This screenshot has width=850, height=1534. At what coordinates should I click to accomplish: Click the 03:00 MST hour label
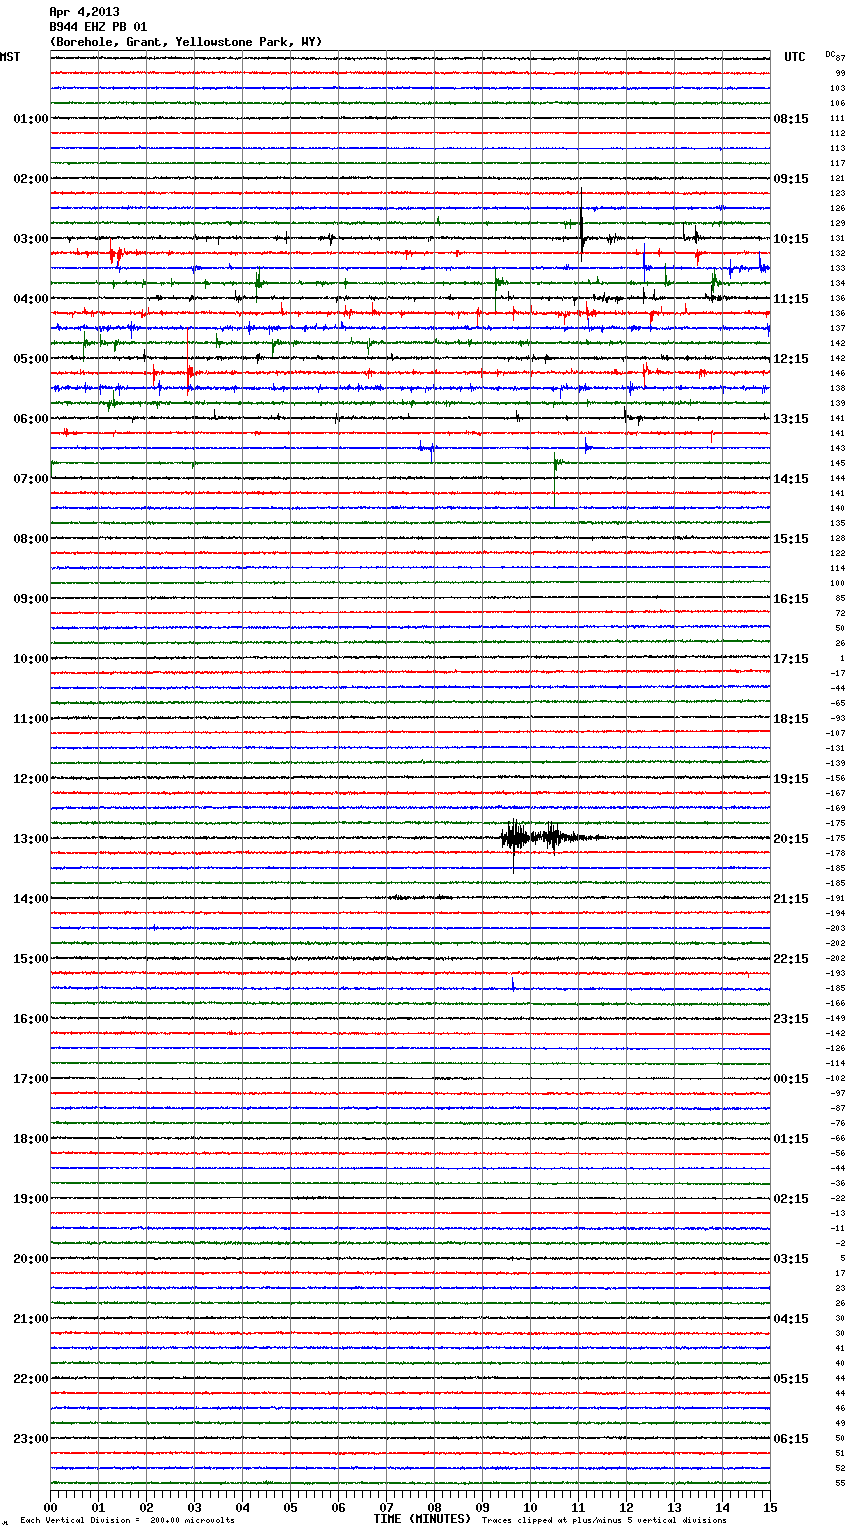point(30,239)
